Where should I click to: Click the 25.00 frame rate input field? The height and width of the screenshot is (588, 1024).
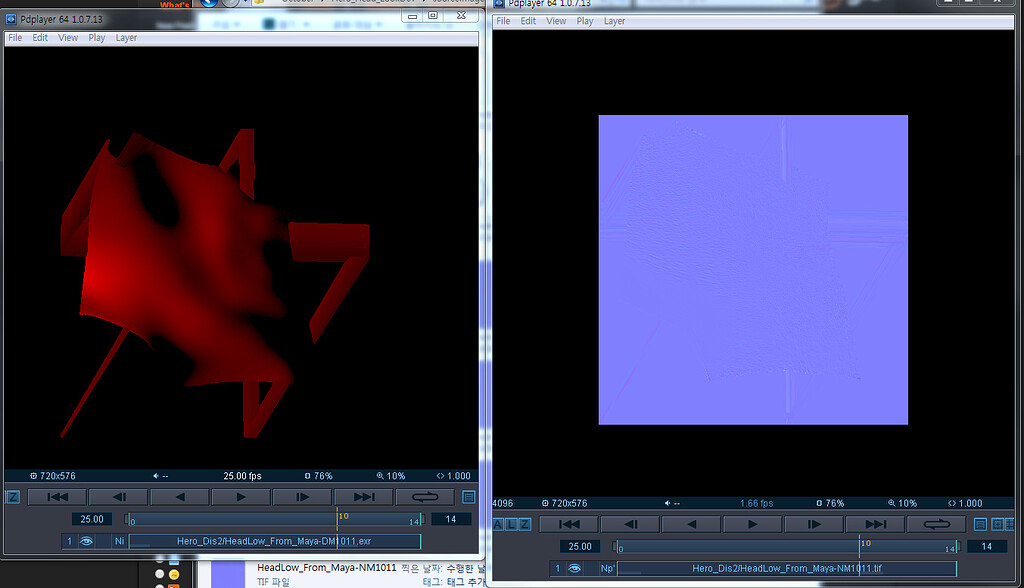pyautogui.click(x=92, y=519)
